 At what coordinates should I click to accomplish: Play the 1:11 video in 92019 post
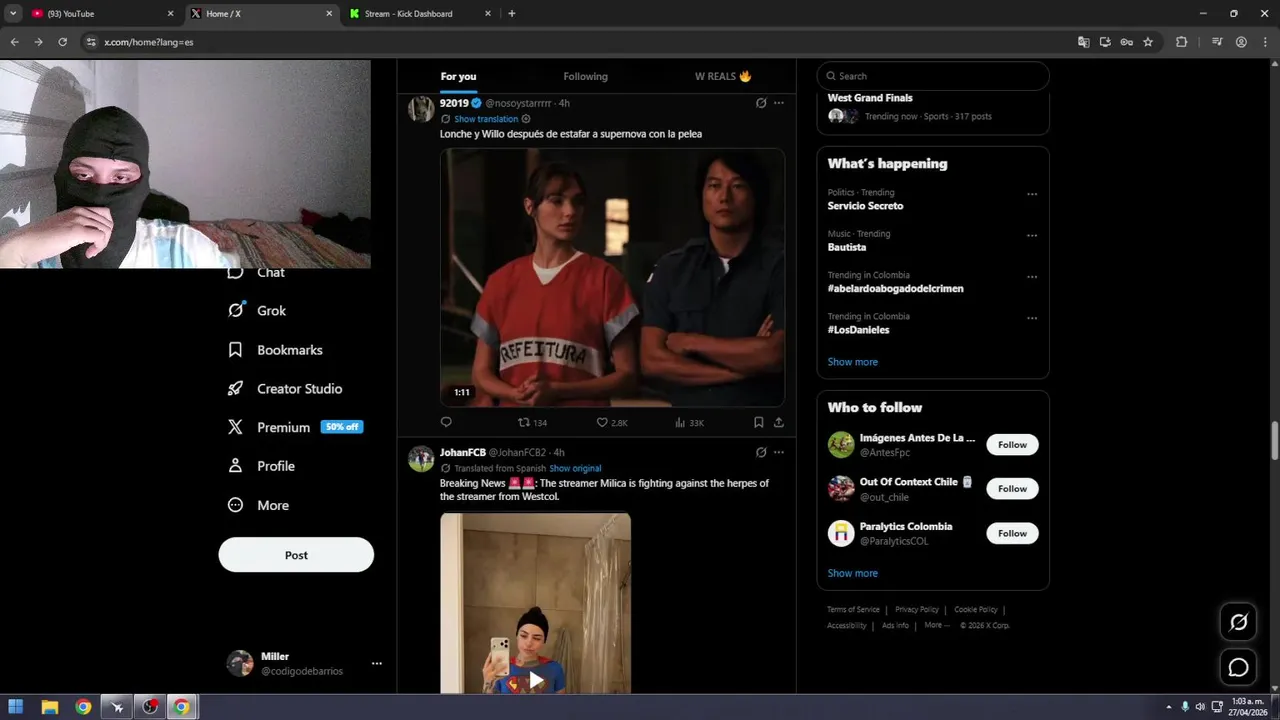[612, 277]
